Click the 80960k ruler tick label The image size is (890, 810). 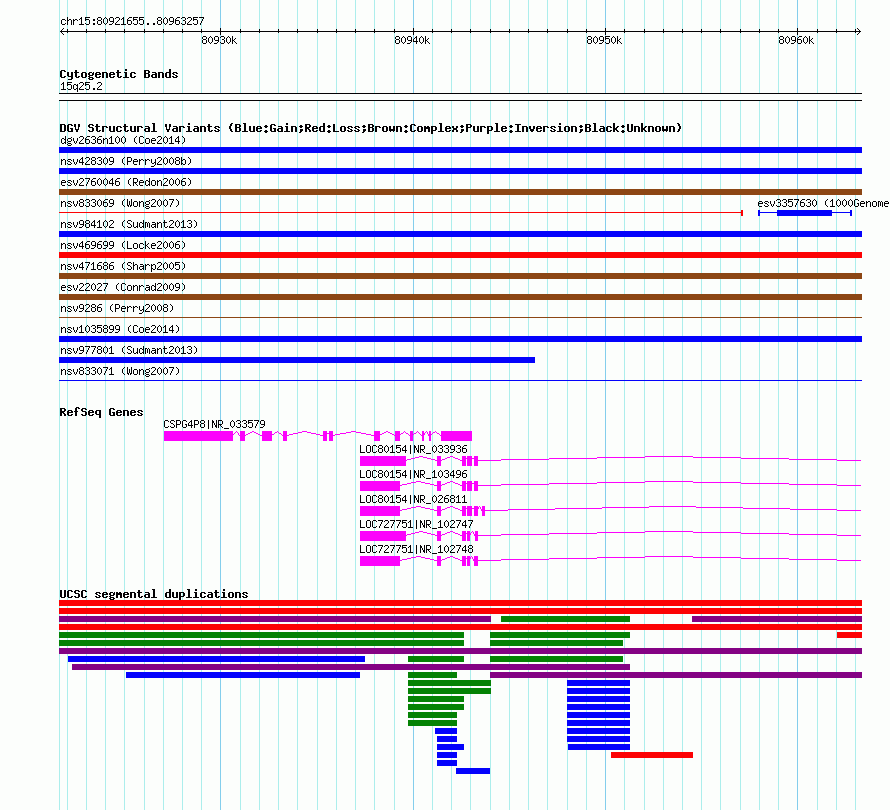click(796, 40)
